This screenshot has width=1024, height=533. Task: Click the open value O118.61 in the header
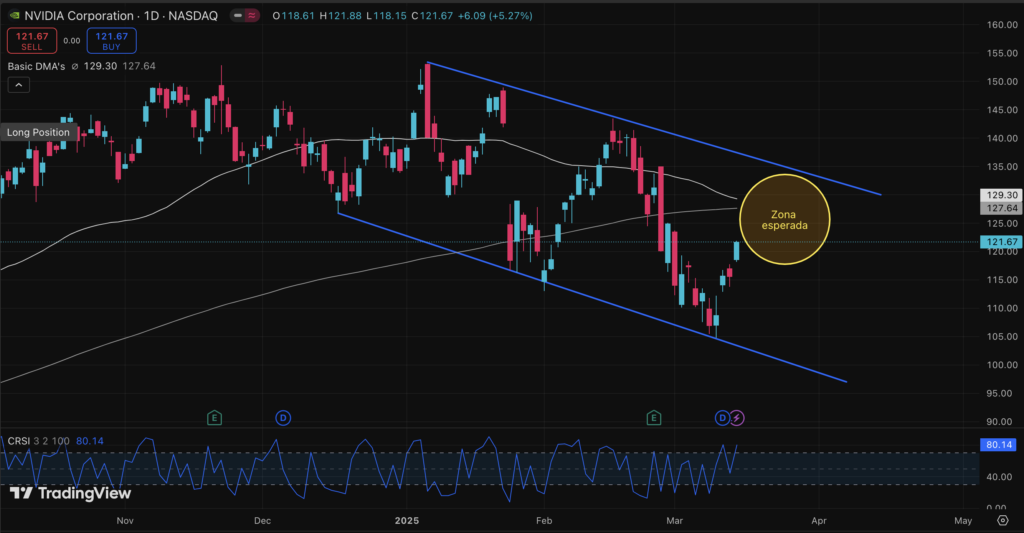coord(293,16)
